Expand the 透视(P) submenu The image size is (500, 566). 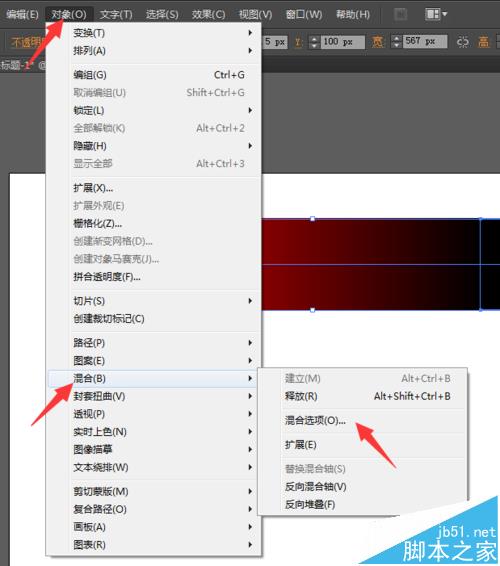[x=154, y=414]
